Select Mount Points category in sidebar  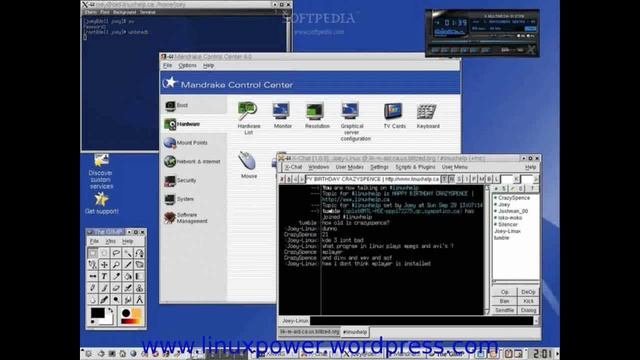pos(193,143)
